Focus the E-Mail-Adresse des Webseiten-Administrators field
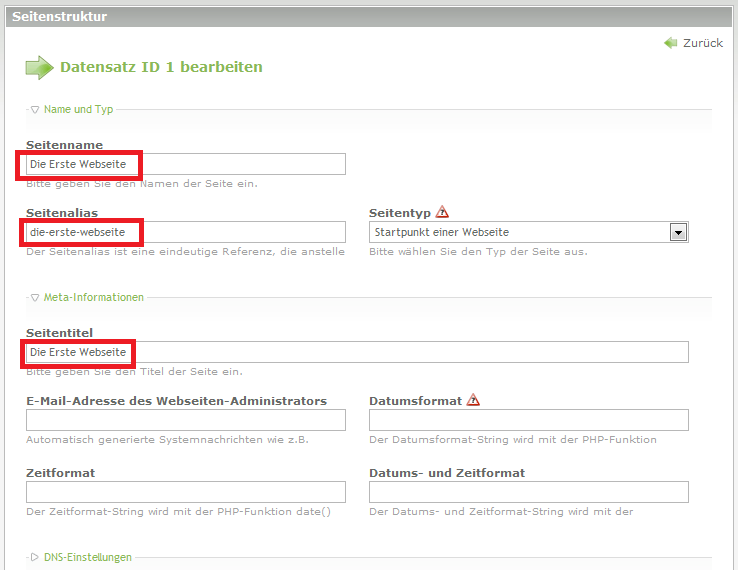738x570 pixels. (x=185, y=420)
